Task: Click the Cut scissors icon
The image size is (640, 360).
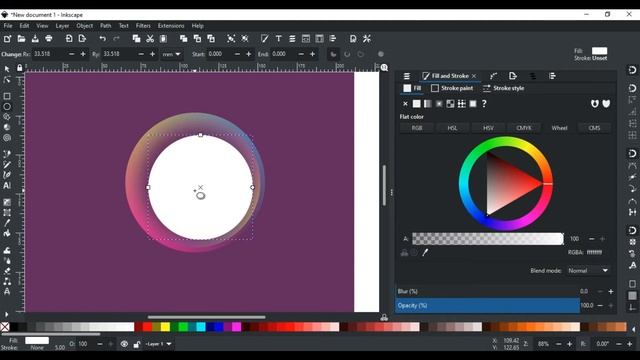Action: point(150,39)
